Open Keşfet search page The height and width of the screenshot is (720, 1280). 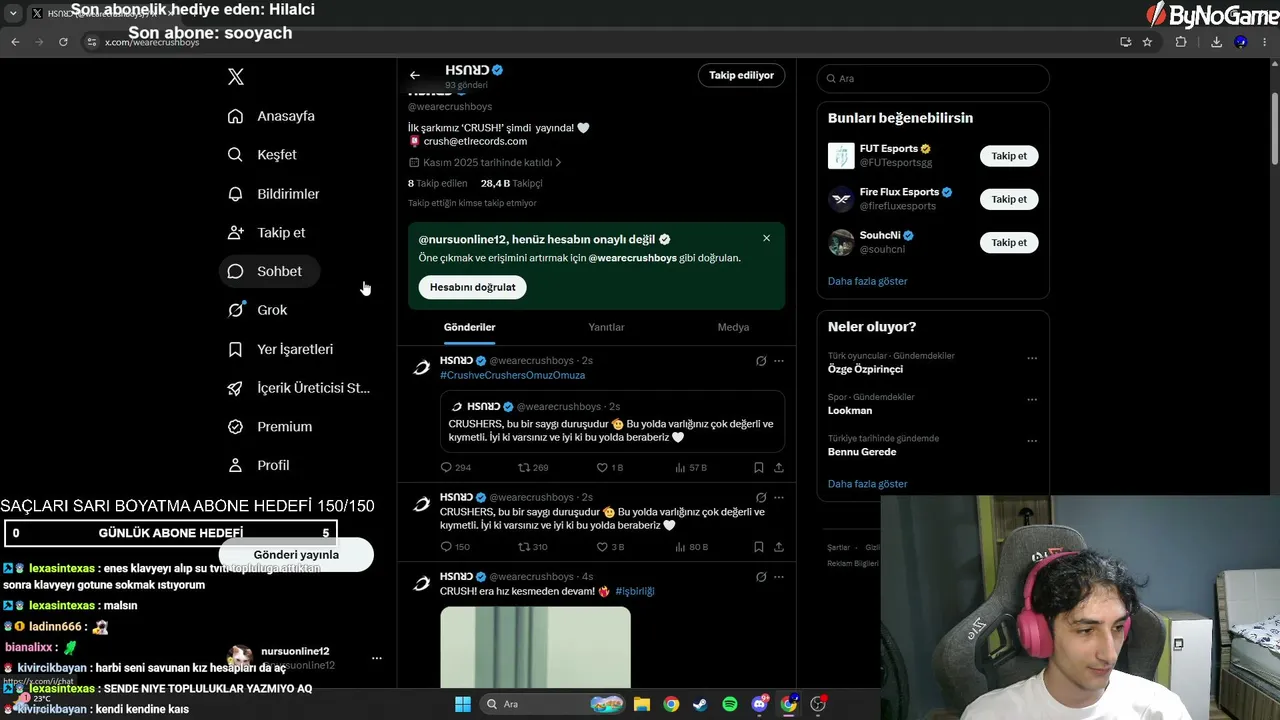(262, 155)
